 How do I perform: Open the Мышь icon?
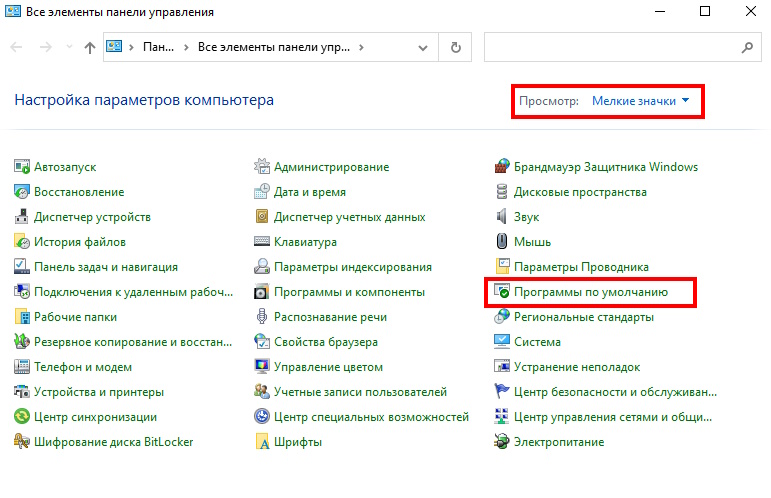502,242
